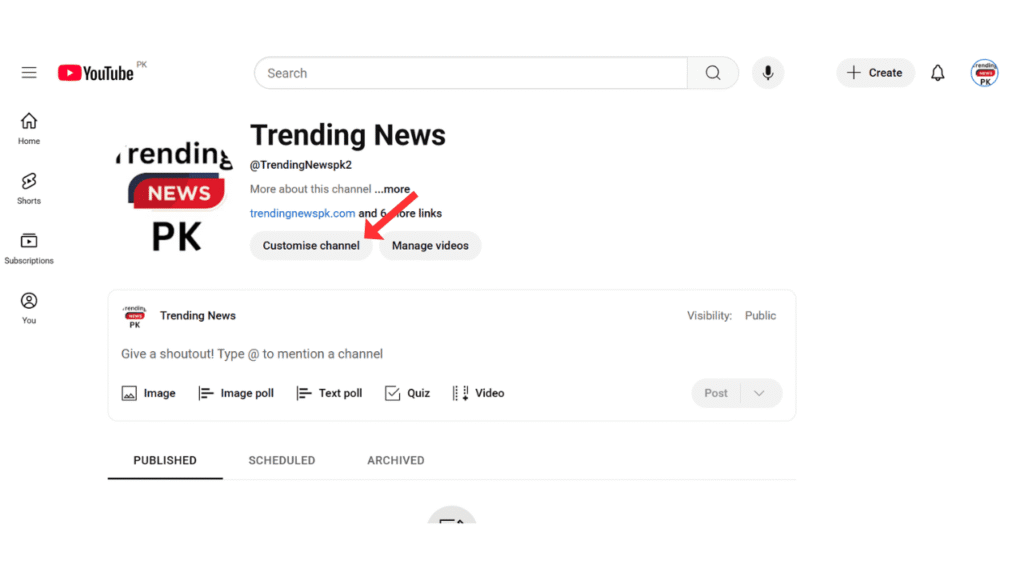Open the You sidebar page

click(29, 307)
